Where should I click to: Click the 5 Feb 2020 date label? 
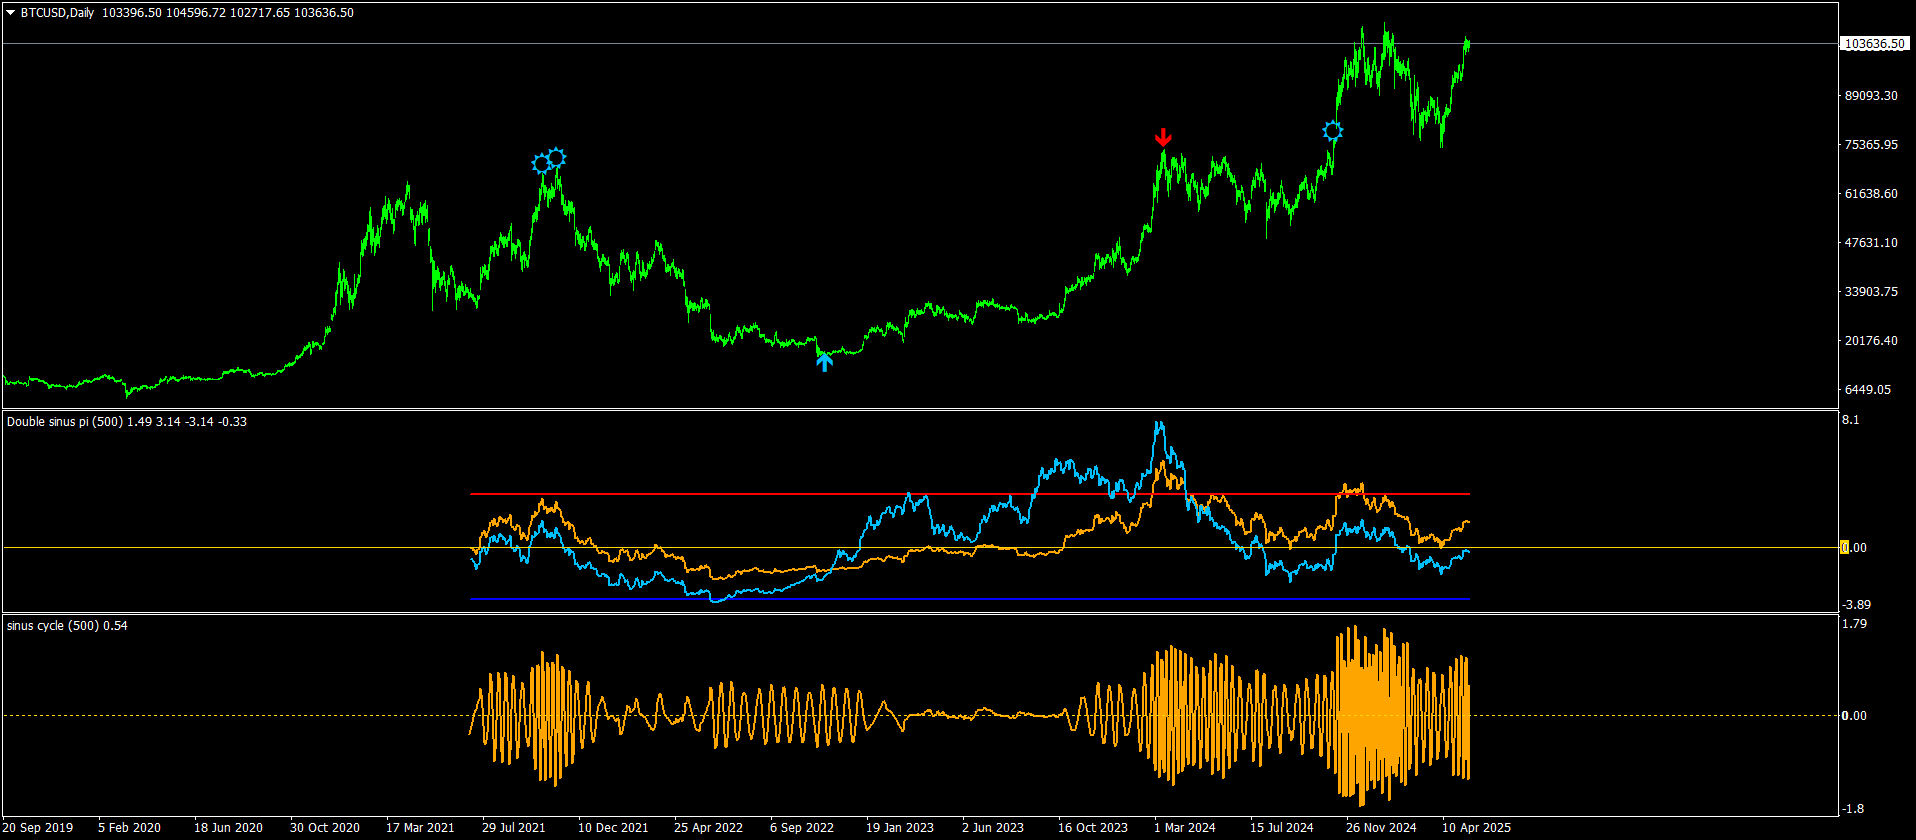pos(129,828)
